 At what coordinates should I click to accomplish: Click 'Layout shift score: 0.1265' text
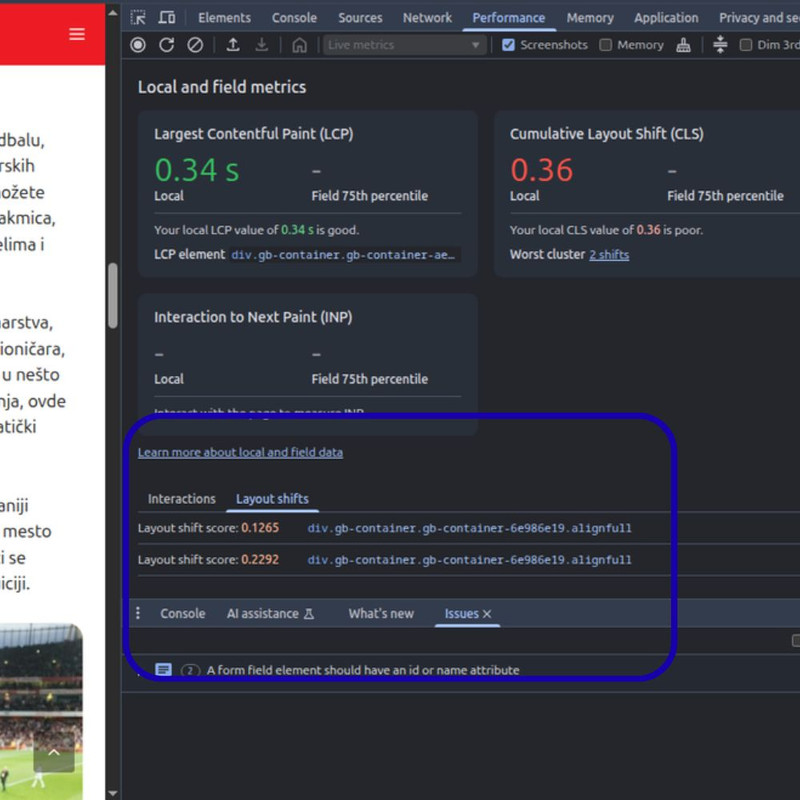point(208,528)
